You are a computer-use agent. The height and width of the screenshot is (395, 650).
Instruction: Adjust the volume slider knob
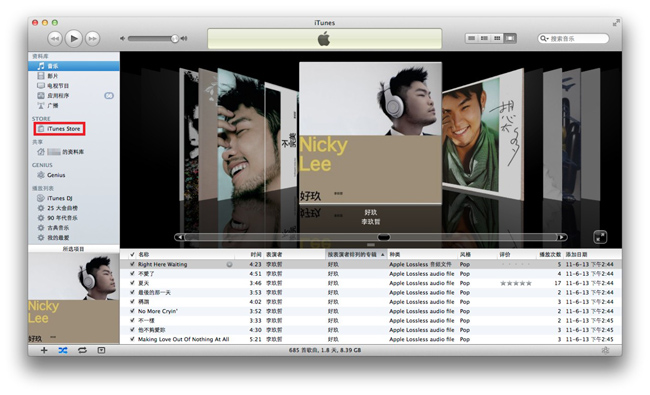pos(175,39)
